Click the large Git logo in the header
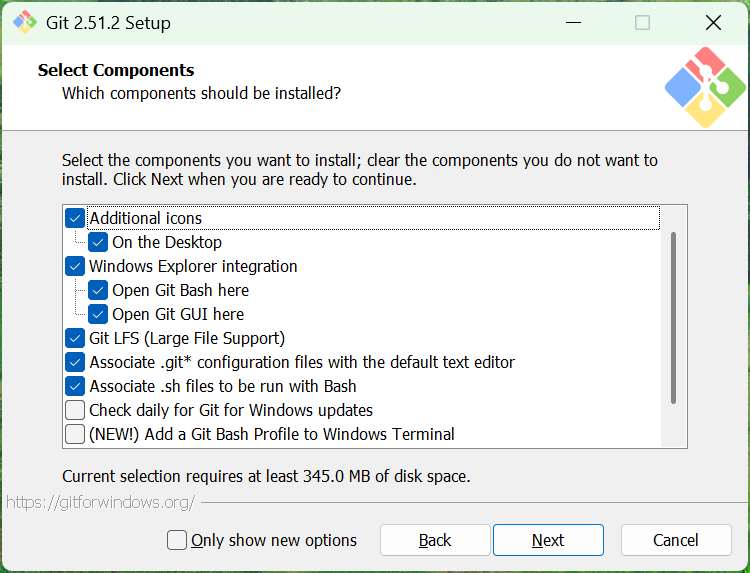 706,87
